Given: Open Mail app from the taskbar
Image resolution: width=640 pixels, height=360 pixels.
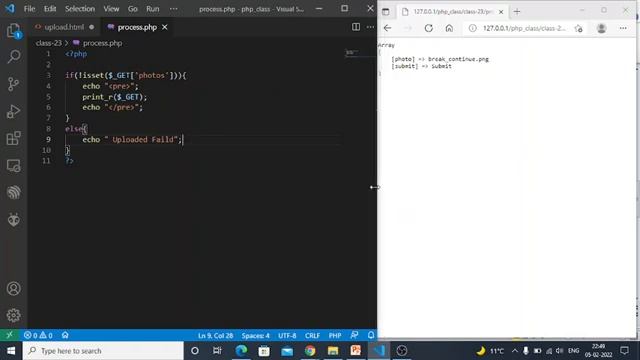Looking at the screenshot, I should [287, 351].
